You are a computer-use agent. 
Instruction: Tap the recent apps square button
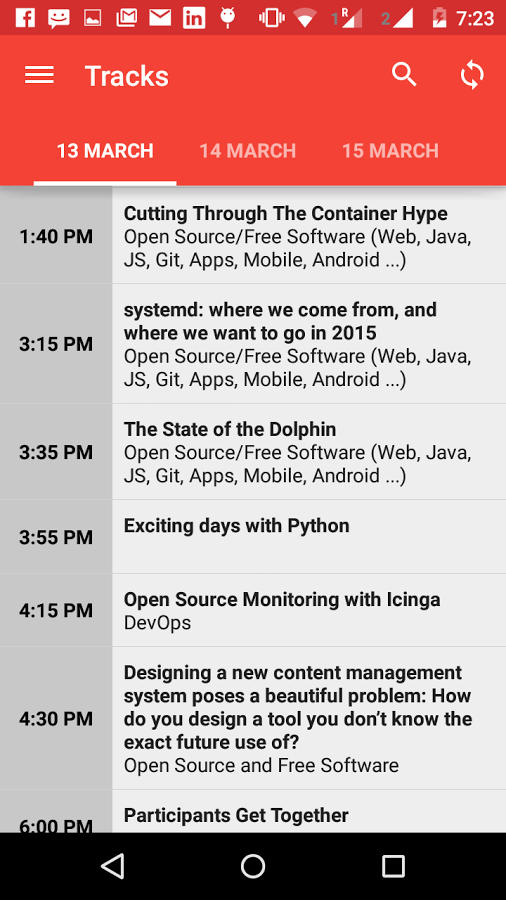click(394, 866)
